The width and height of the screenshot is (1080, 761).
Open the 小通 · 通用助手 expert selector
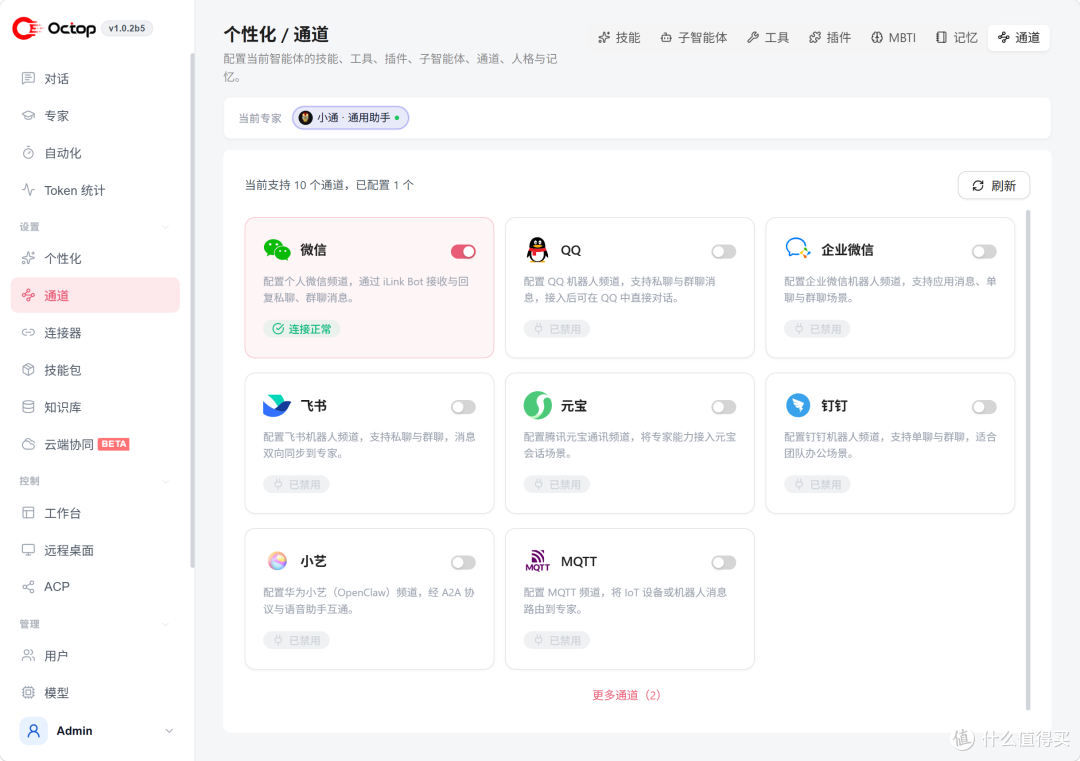tap(351, 118)
